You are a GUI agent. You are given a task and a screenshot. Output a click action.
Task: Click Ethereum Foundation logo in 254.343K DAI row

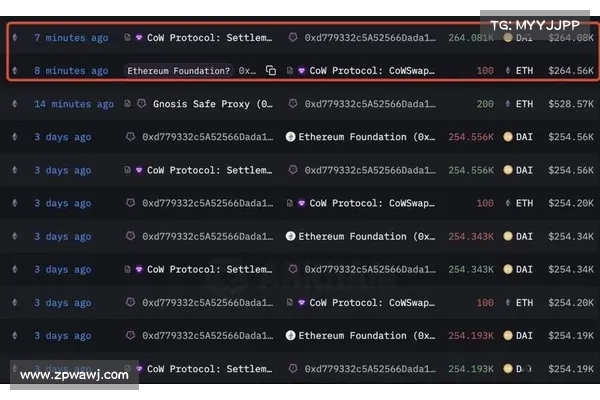pyautogui.click(x=290, y=236)
